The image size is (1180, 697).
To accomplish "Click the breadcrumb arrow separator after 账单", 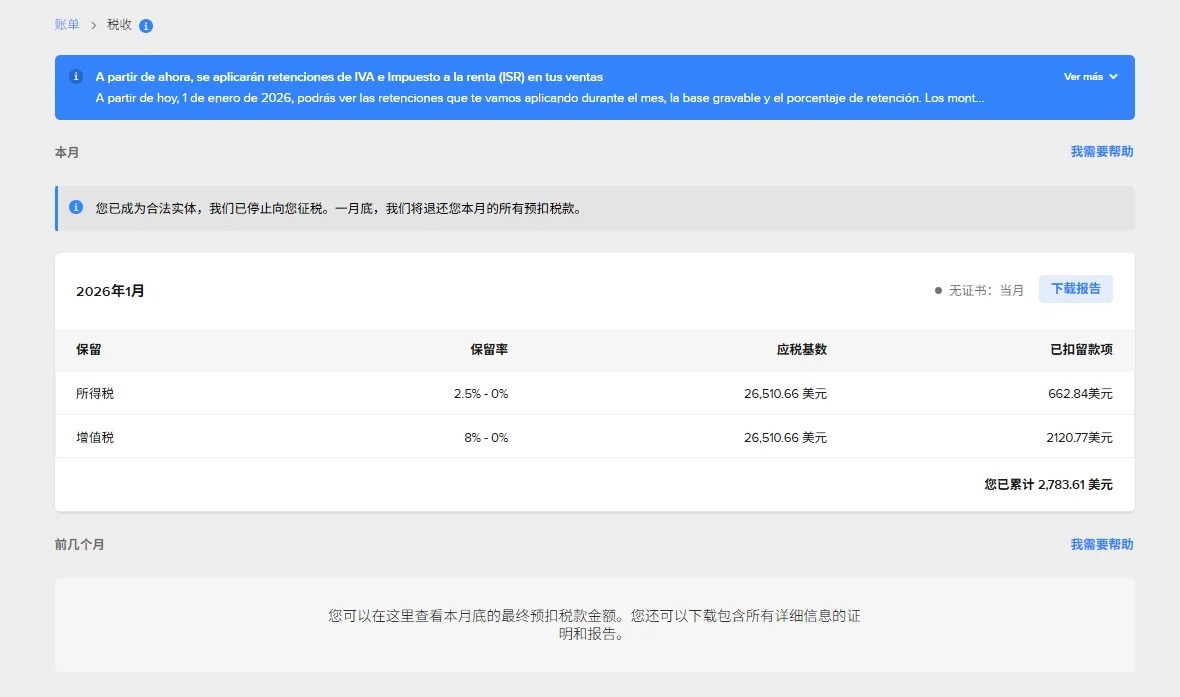I will coord(93,25).
